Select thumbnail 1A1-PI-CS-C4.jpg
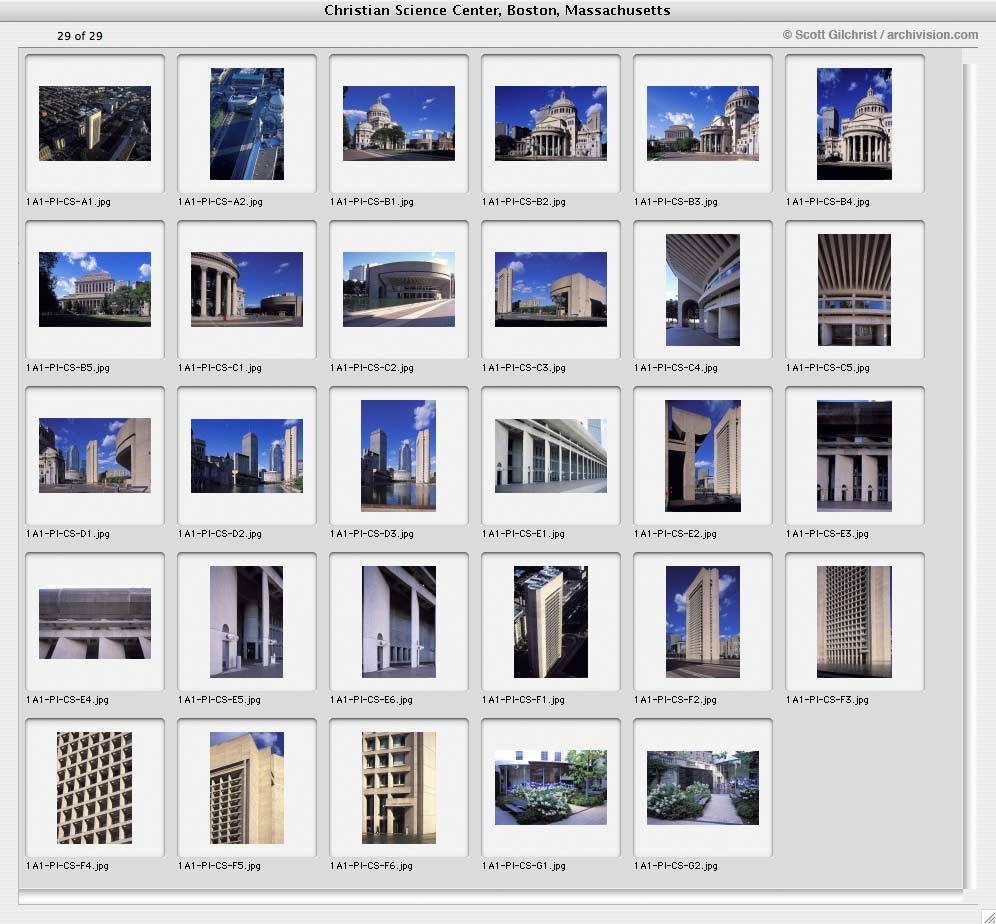The height and width of the screenshot is (924, 996). pos(703,290)
